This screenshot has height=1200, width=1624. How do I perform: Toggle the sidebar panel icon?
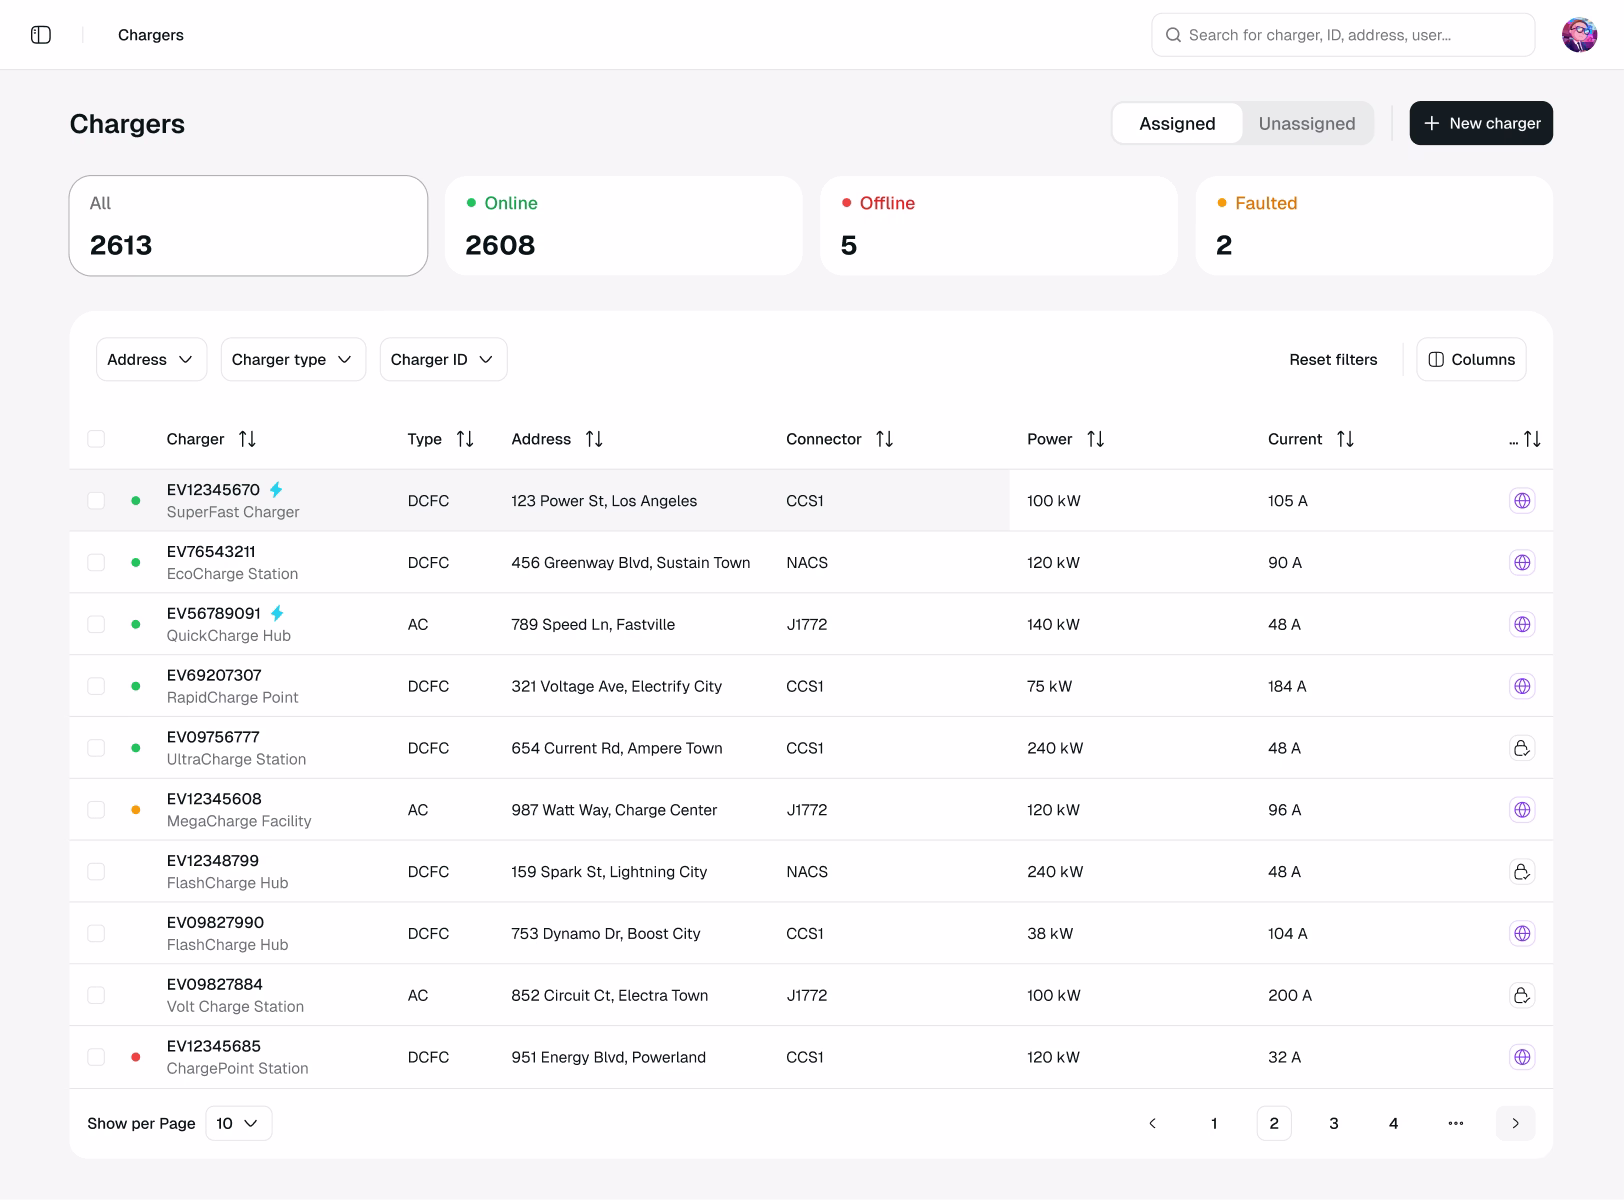[41, 35]
